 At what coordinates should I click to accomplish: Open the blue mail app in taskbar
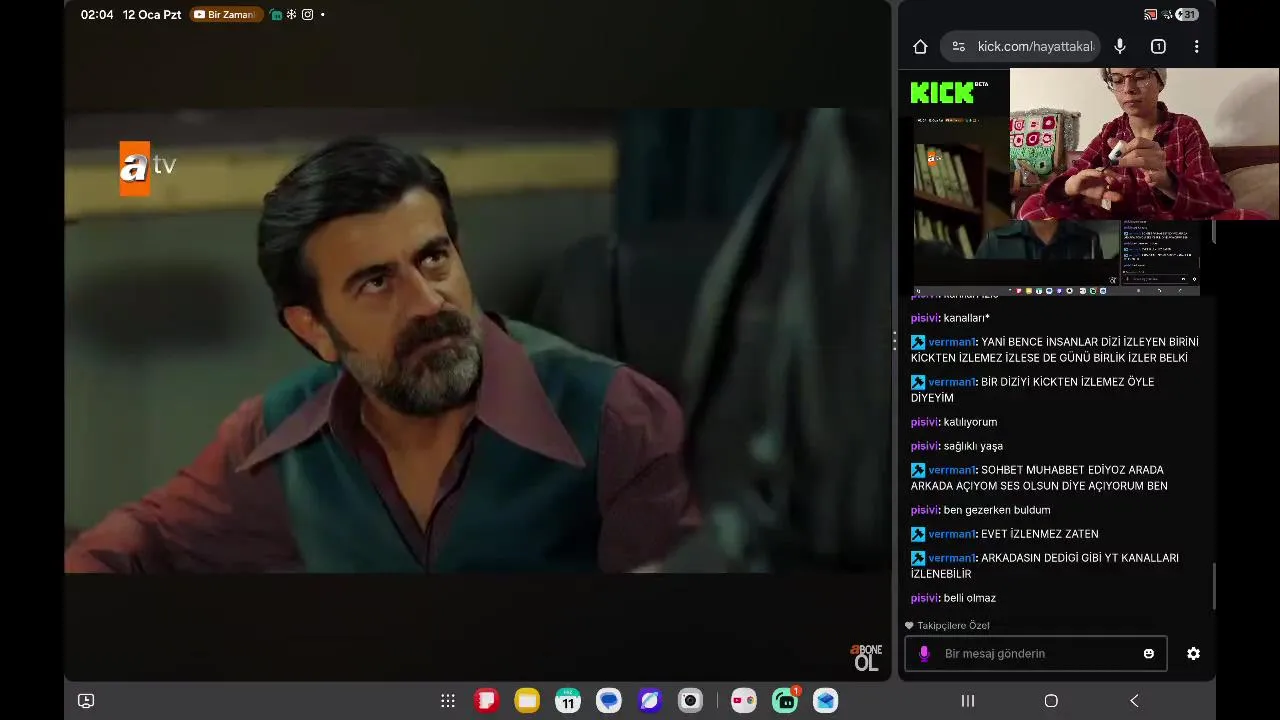coord(825,701)
